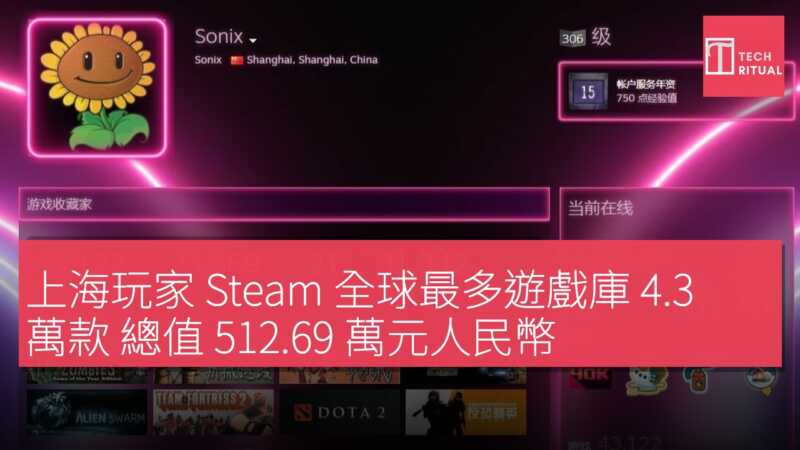This screenshot has width=800, height=450.
Task: Click the yellow cartoon character badge
Action: pos(646,380)
